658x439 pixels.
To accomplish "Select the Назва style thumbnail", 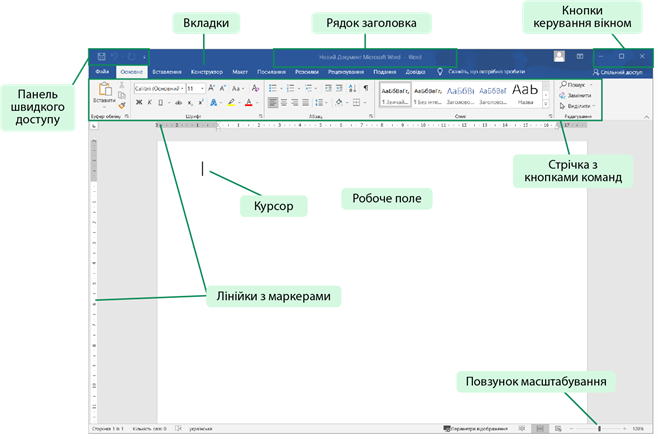I will (525, 93).
